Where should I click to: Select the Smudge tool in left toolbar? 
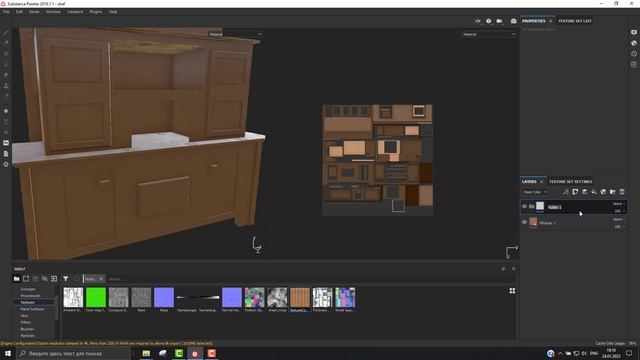6,75
